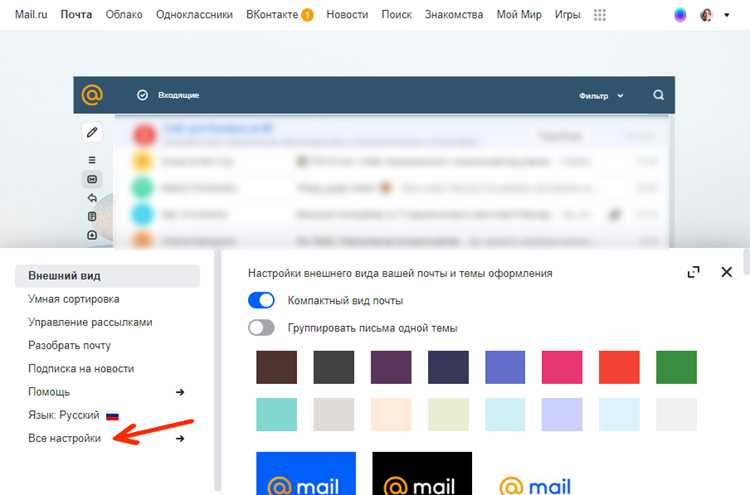Image resolution: width=750 pixels, height=495 pixels.
Task: Open Умная сортировка section
Action: pos(74,299)
